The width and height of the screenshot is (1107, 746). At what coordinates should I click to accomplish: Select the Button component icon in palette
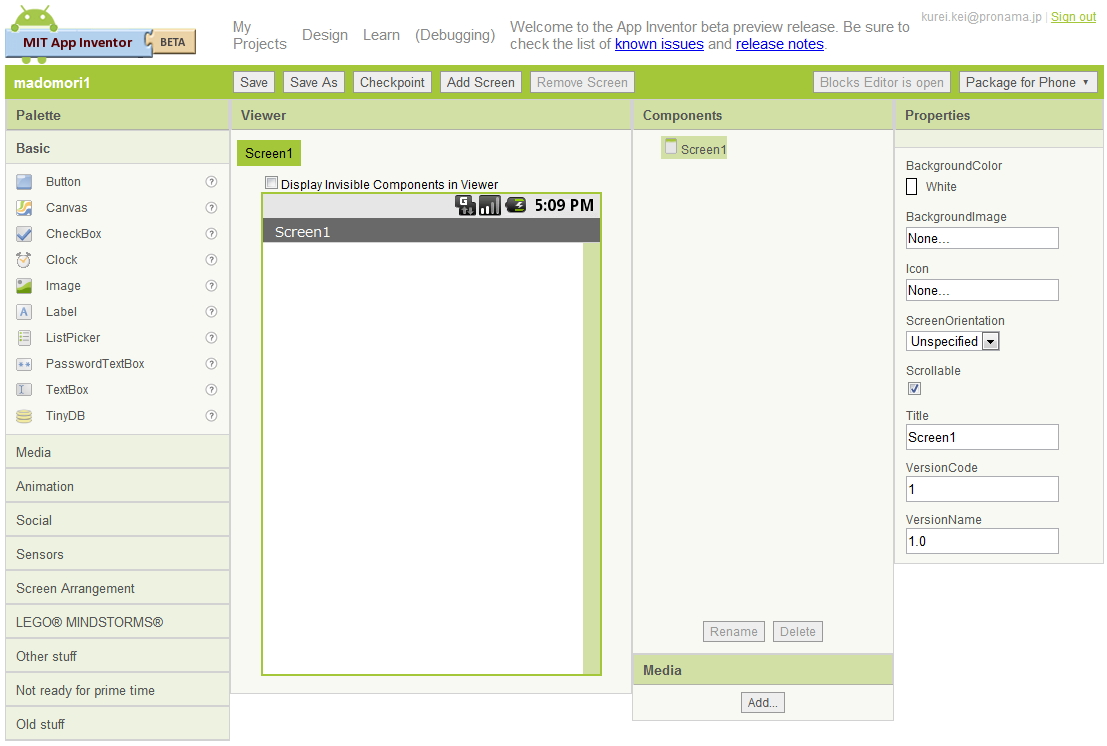click(x=24, y=182)
